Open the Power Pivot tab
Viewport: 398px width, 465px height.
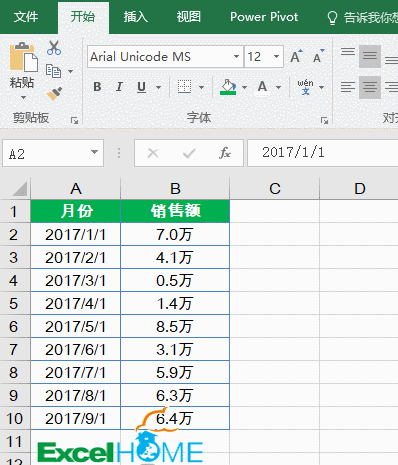click(264, 17)
